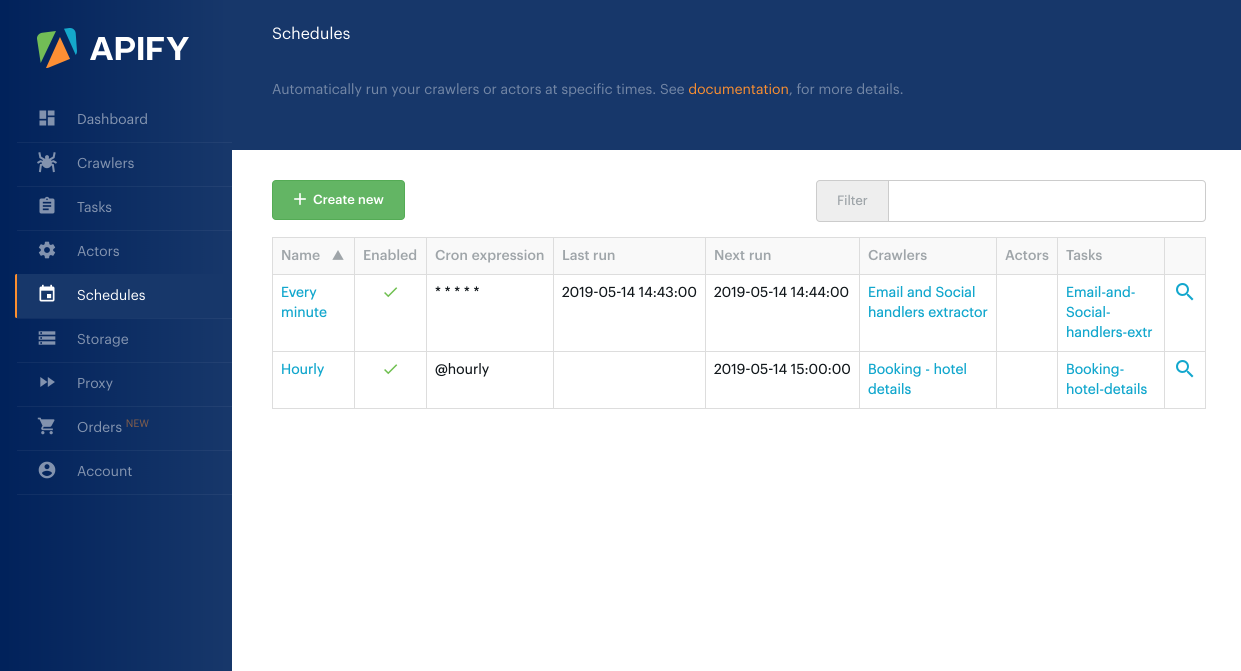
Task: Select the Crawlers sidebar icon
Action: pyautogui.click(x=46, y=163)
